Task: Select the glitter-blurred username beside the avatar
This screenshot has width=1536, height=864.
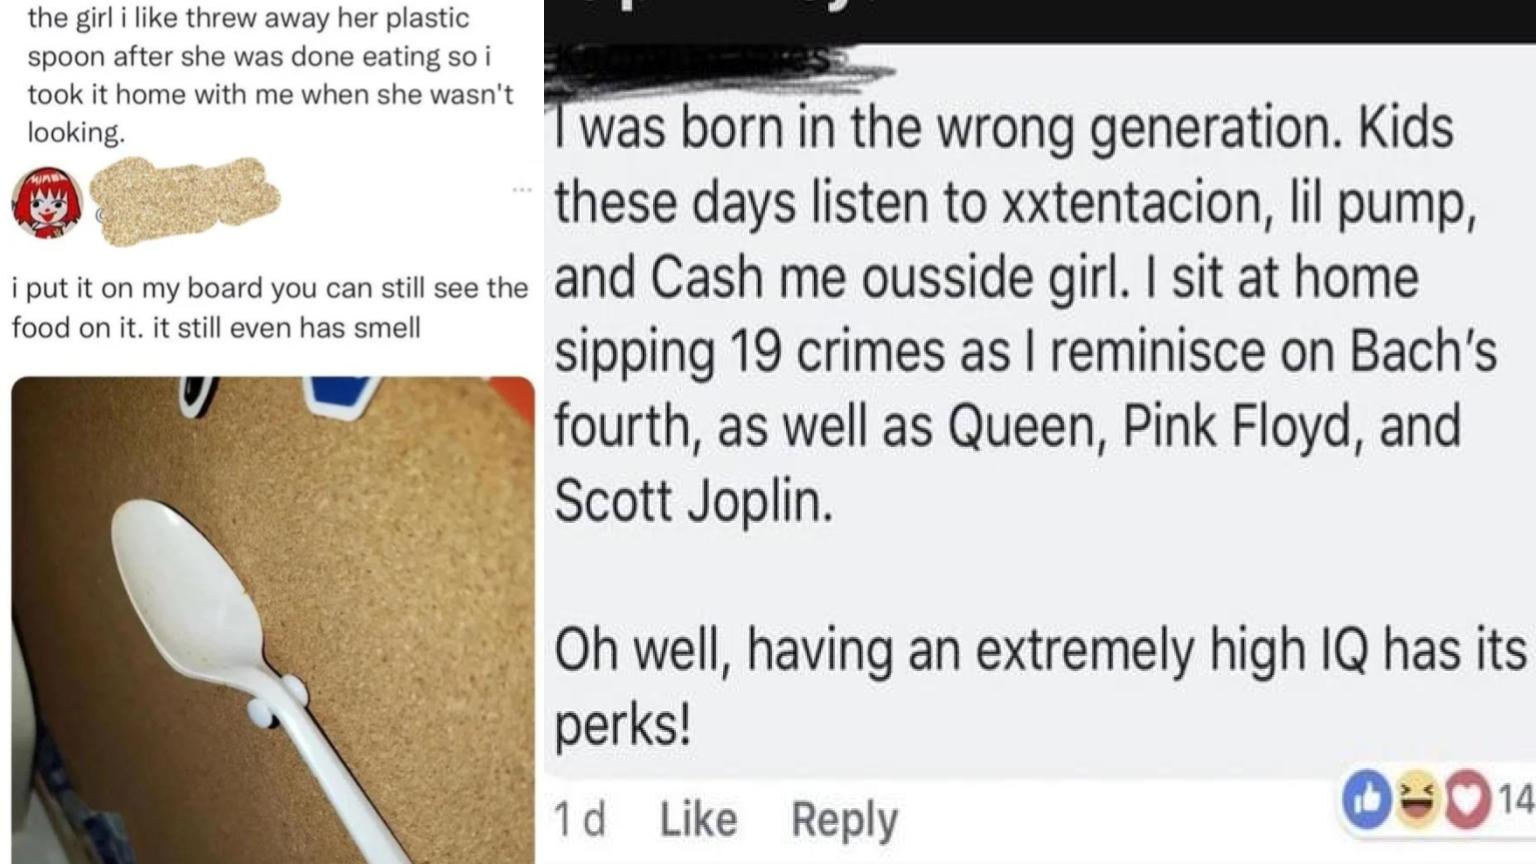Action: (185, 200)
